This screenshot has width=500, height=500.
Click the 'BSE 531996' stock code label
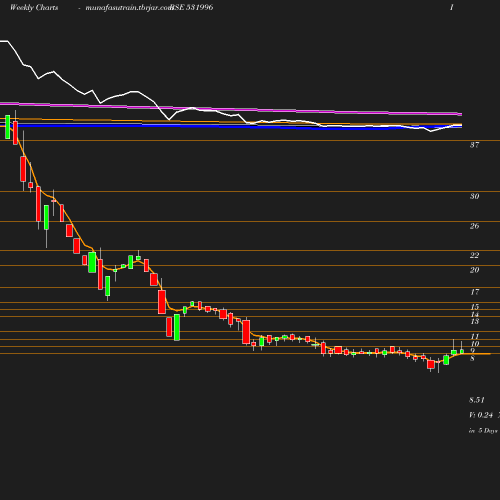(x=192, y=7)
